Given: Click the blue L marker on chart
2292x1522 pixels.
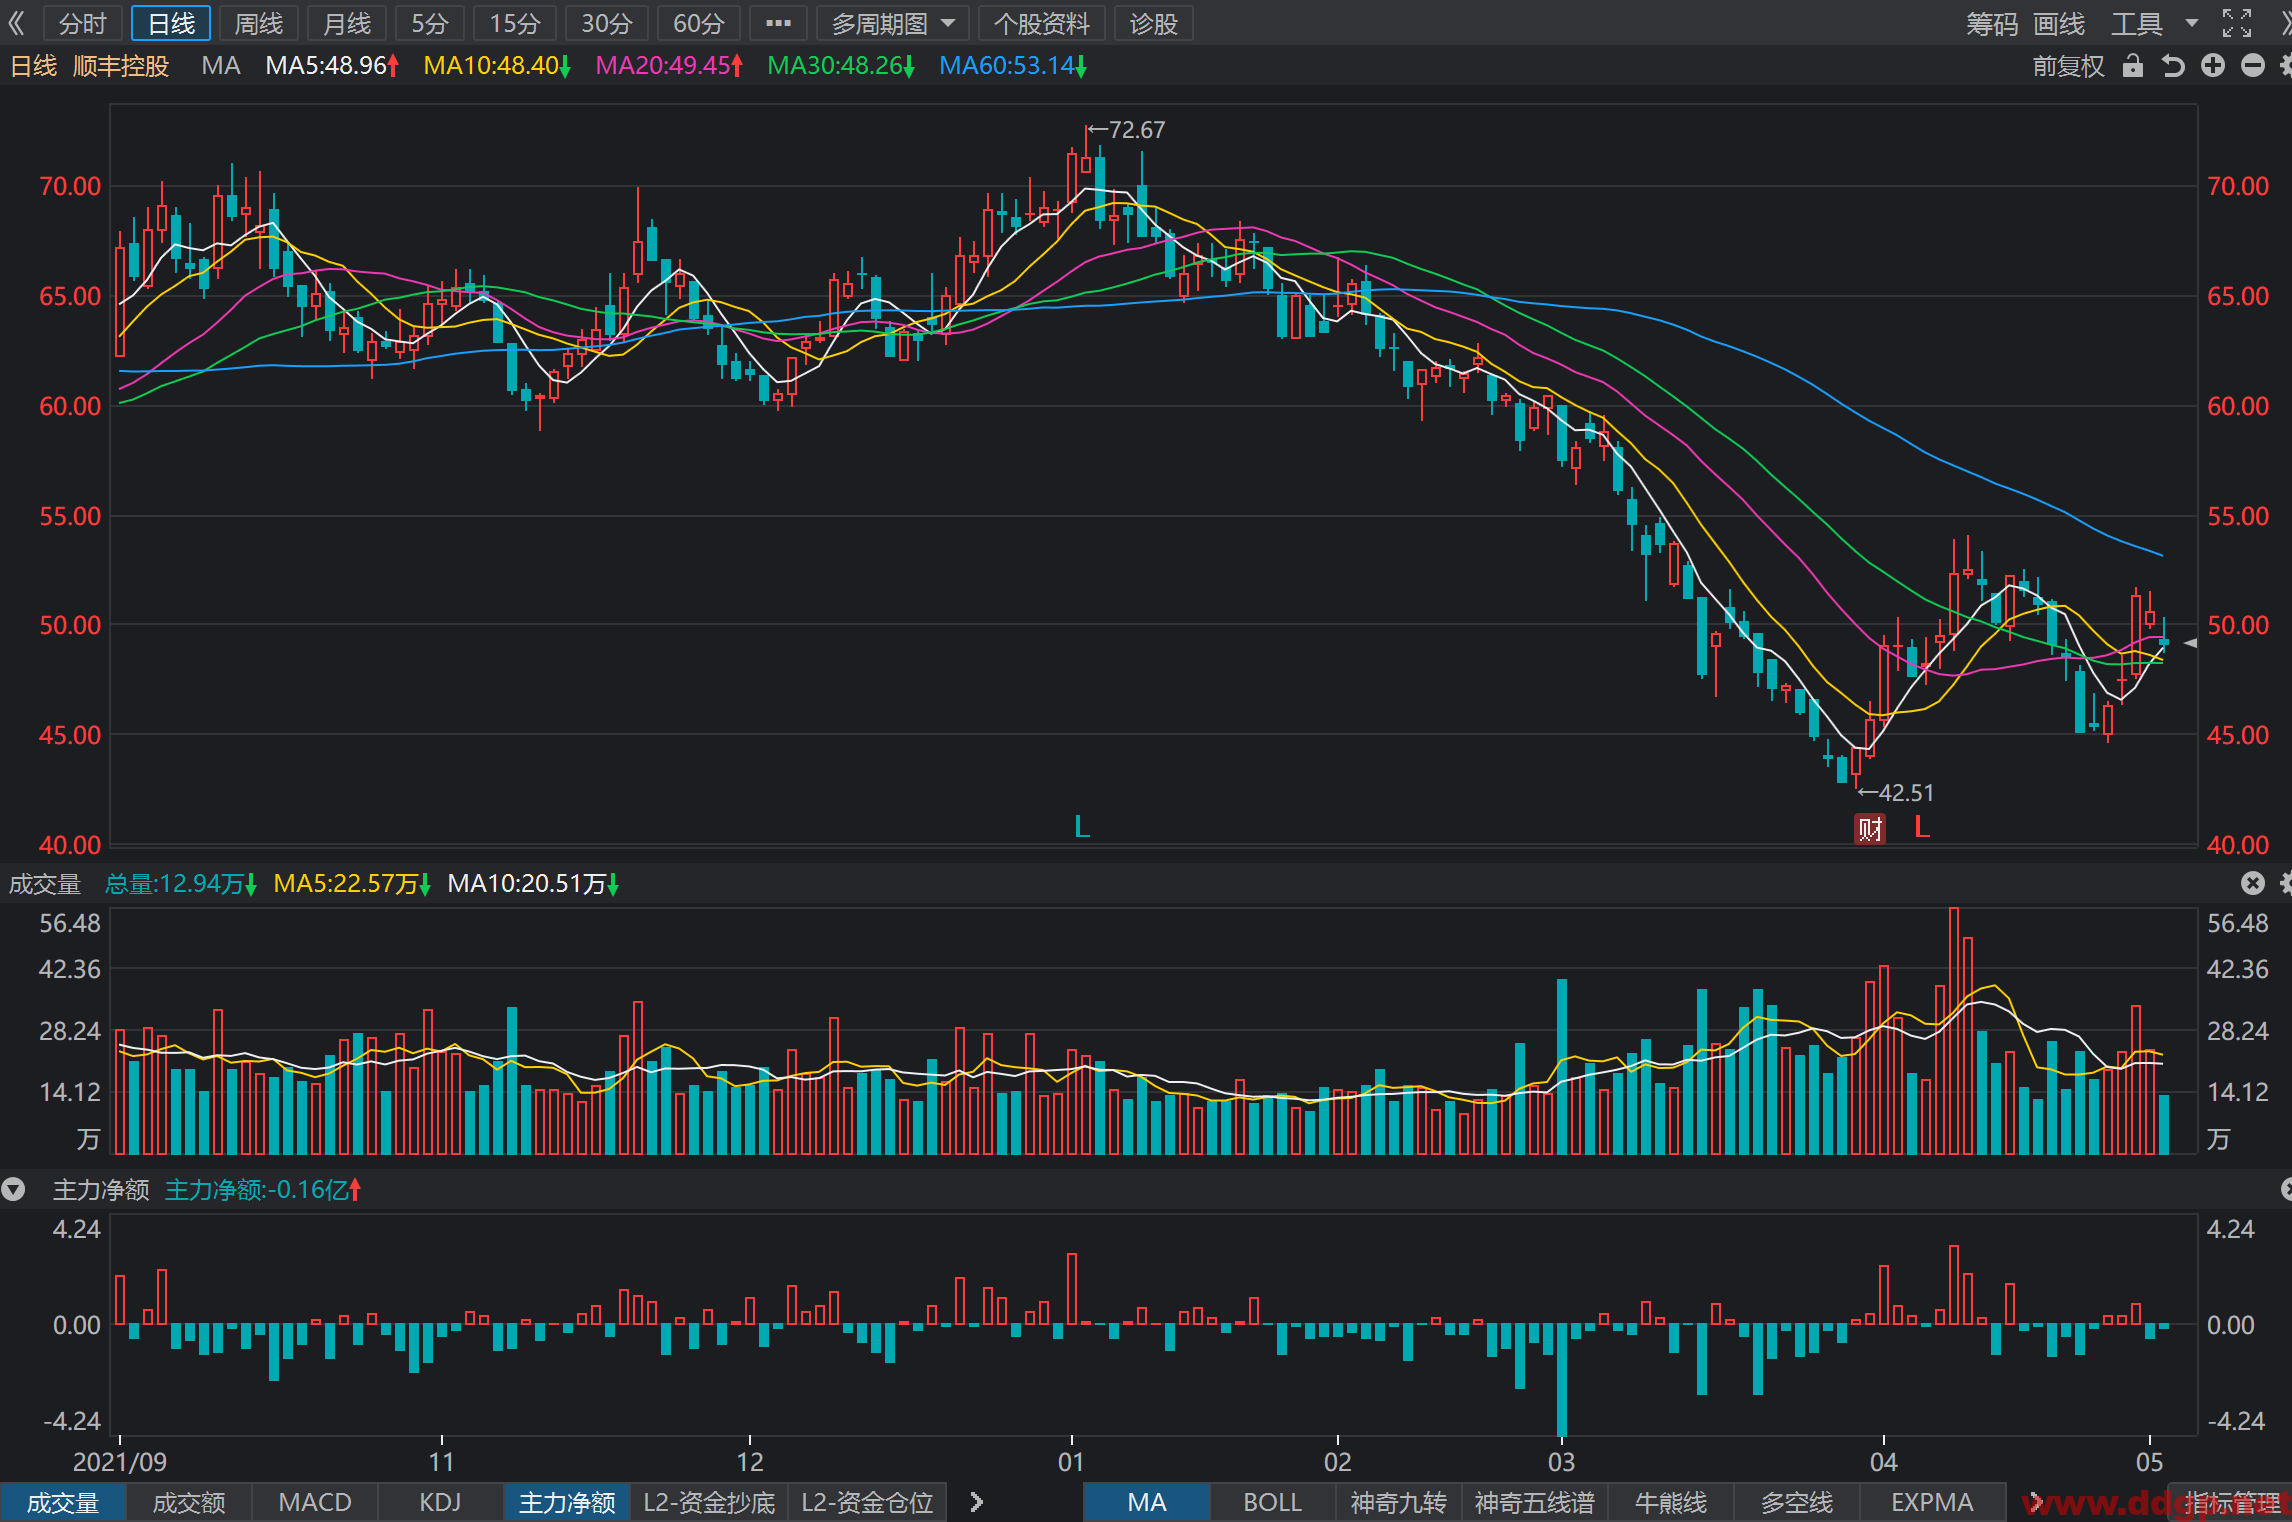Looking at the screenshot, I should pos(1081,827).
